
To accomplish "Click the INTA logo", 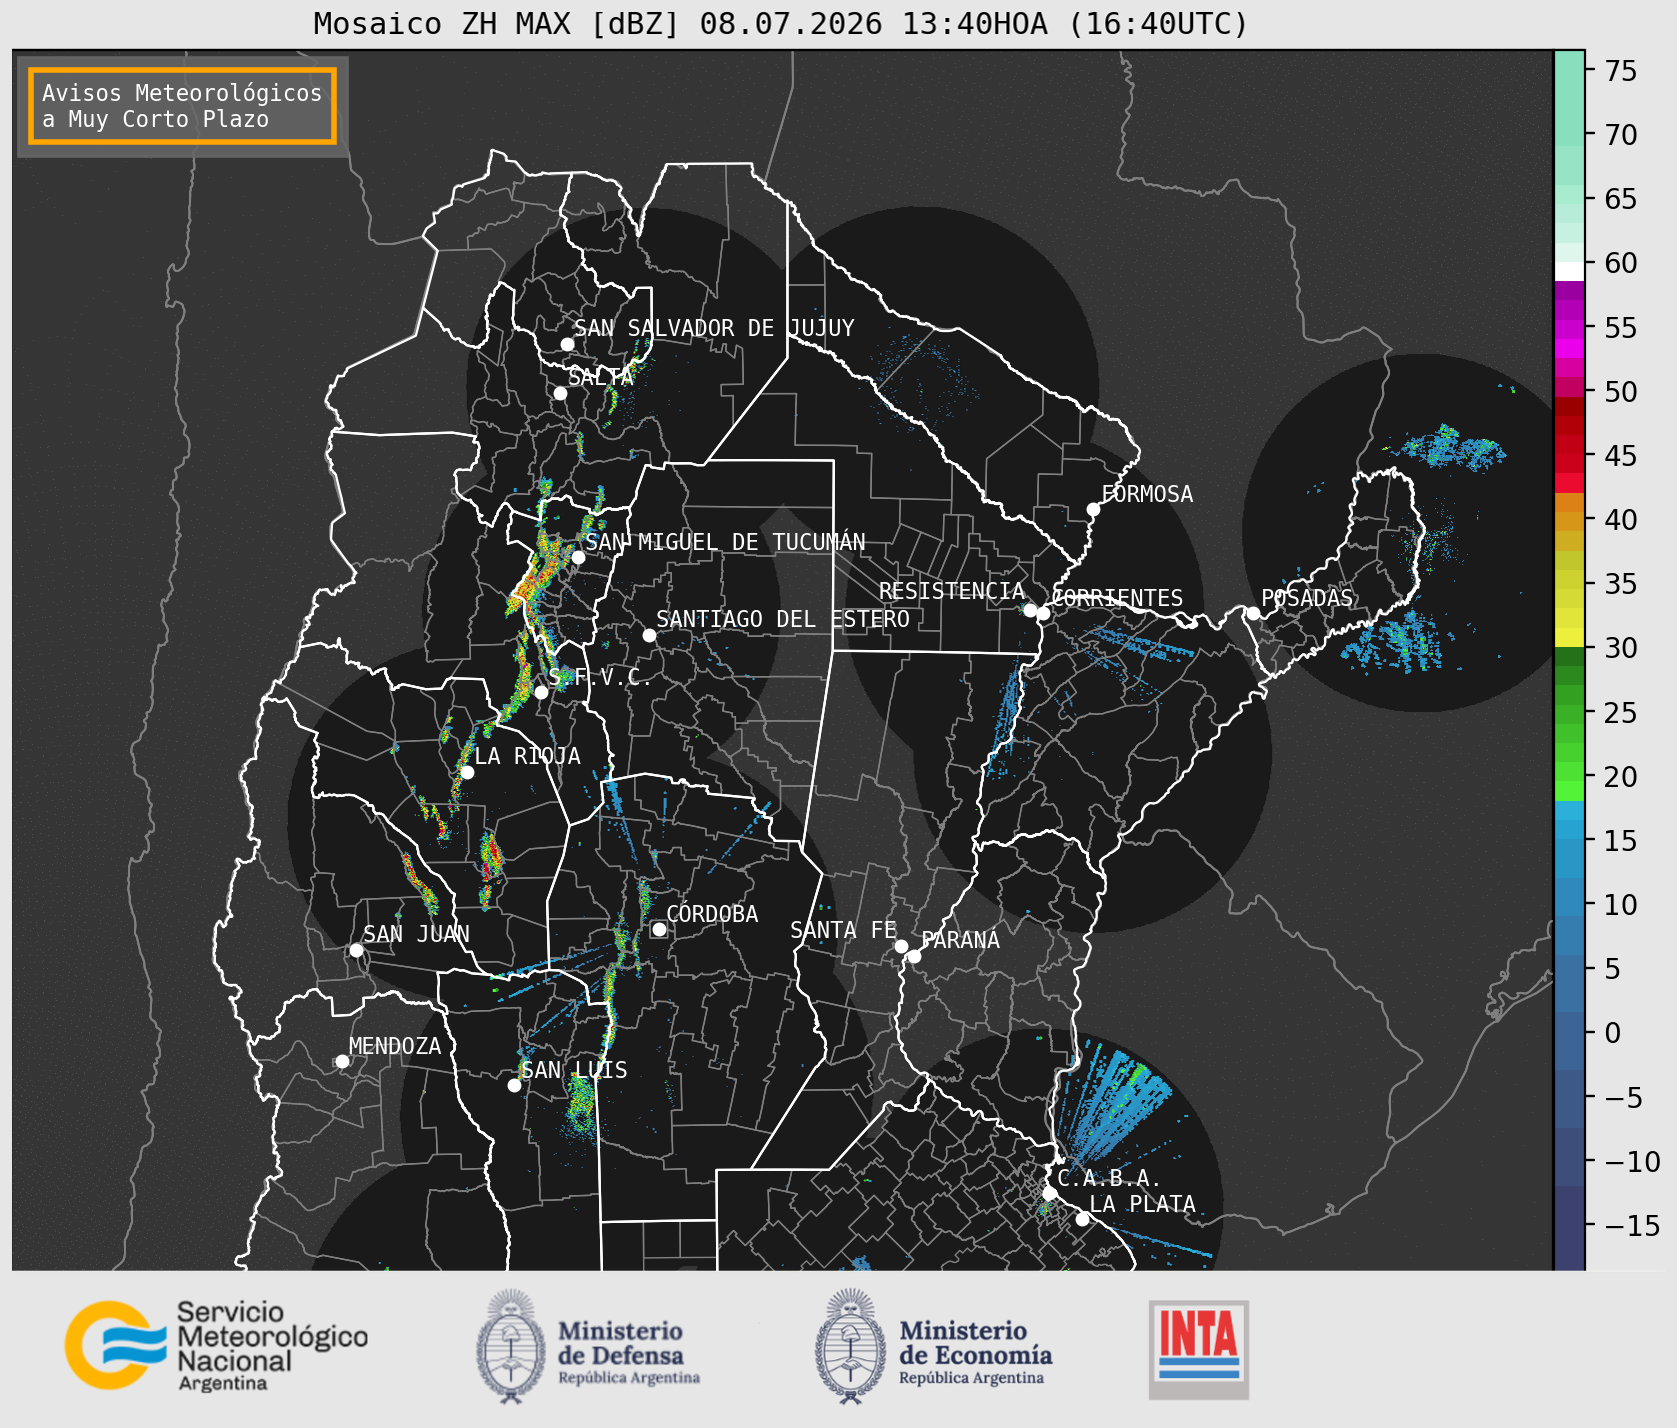I will [x=1199, y=1349].
